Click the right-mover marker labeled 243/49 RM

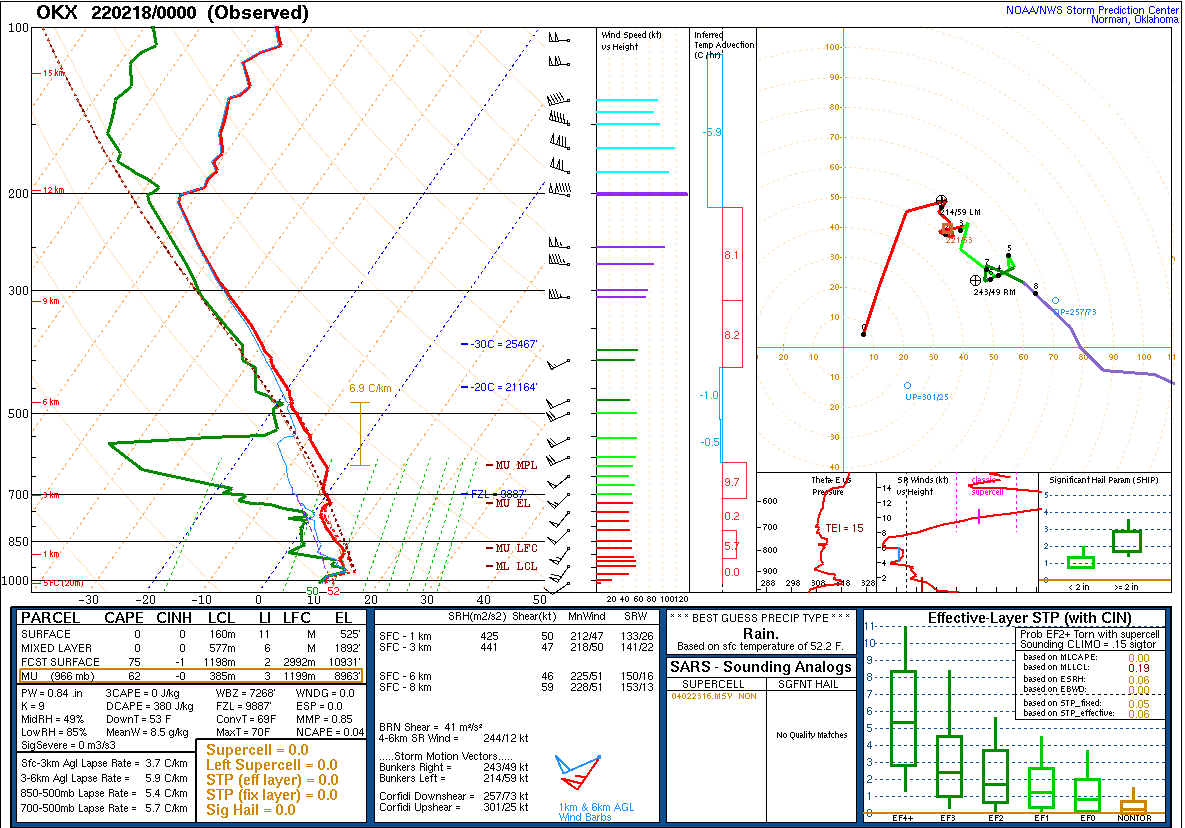[x=976, y=280]
